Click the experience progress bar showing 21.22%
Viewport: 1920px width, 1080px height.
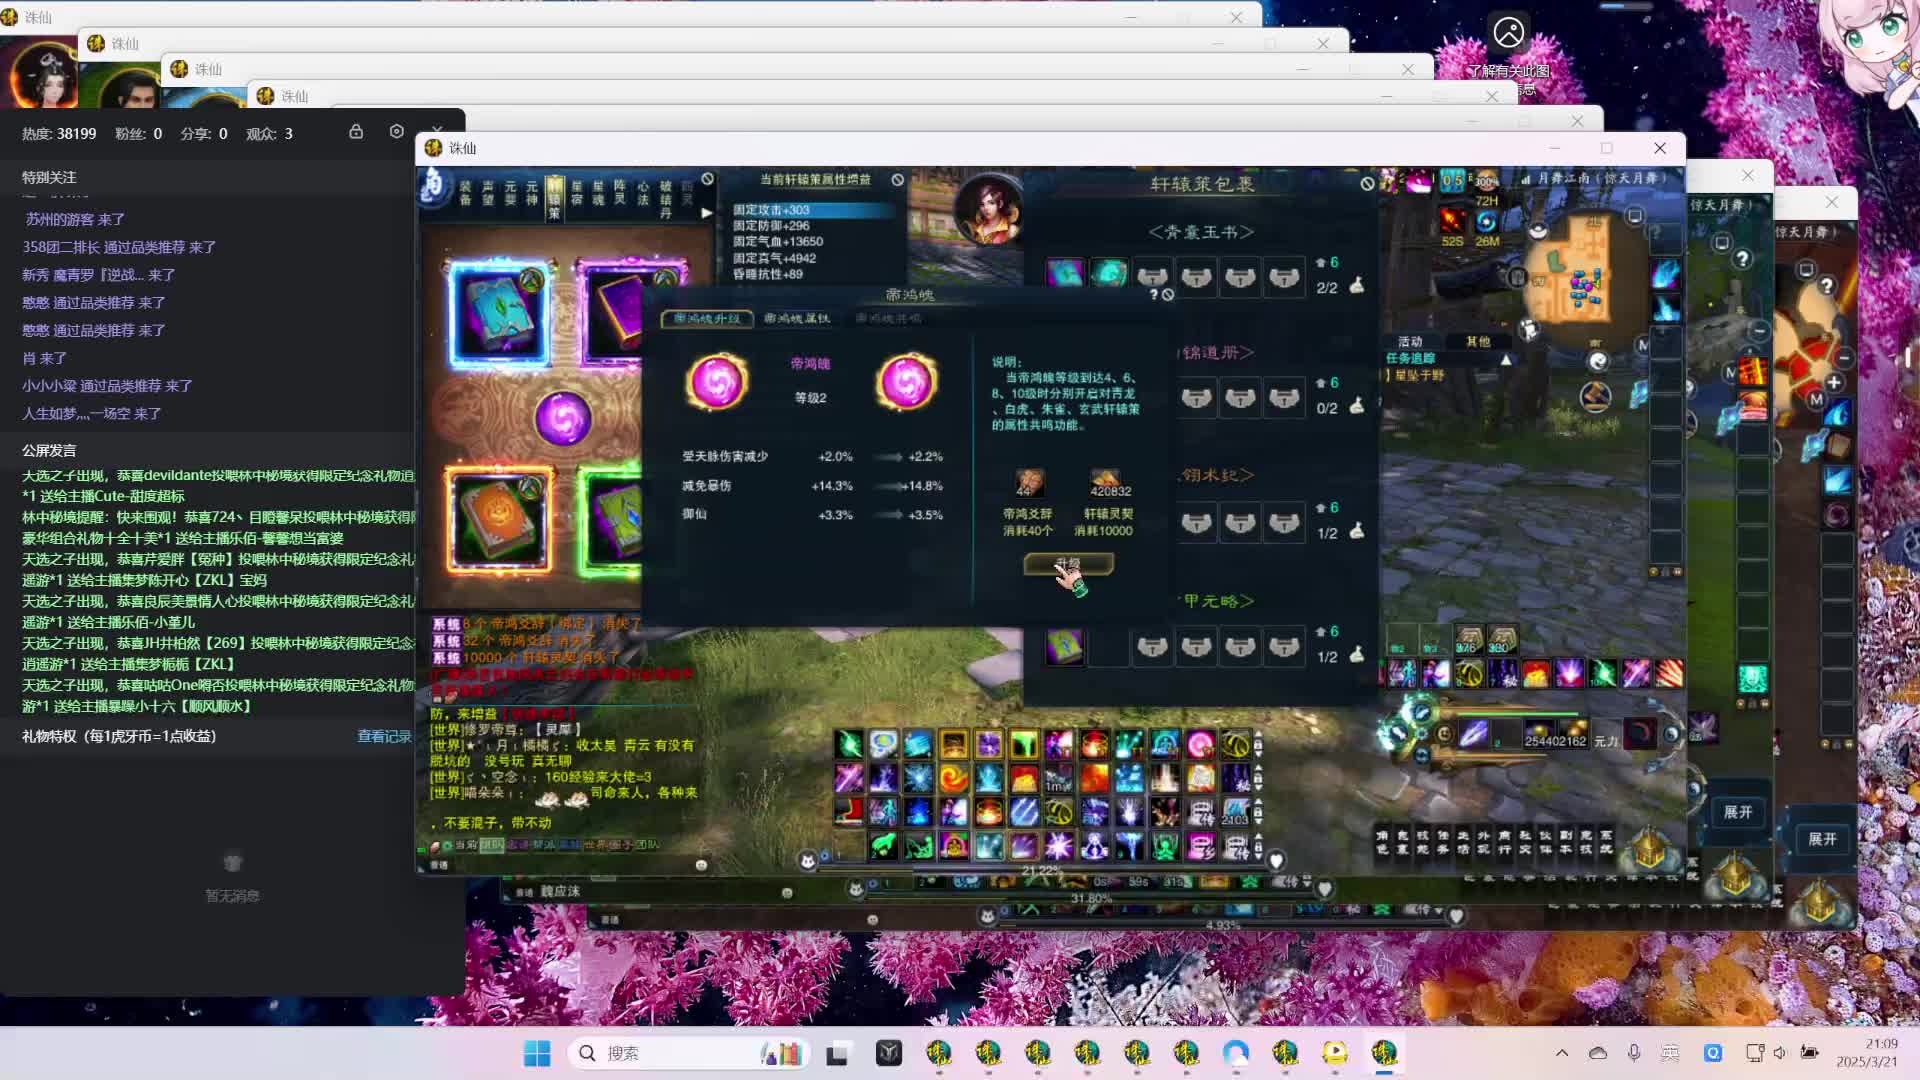[x=1040, y=870]
